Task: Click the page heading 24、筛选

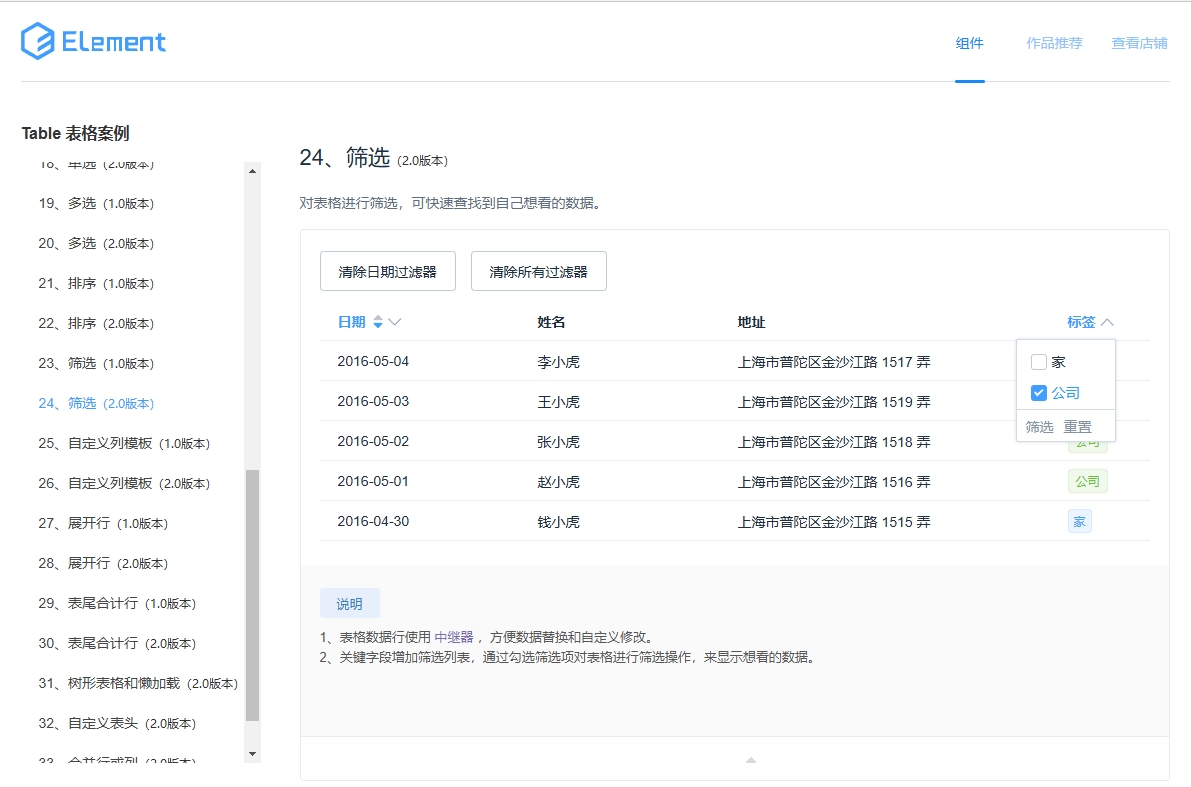Action: tap(345, 157)
